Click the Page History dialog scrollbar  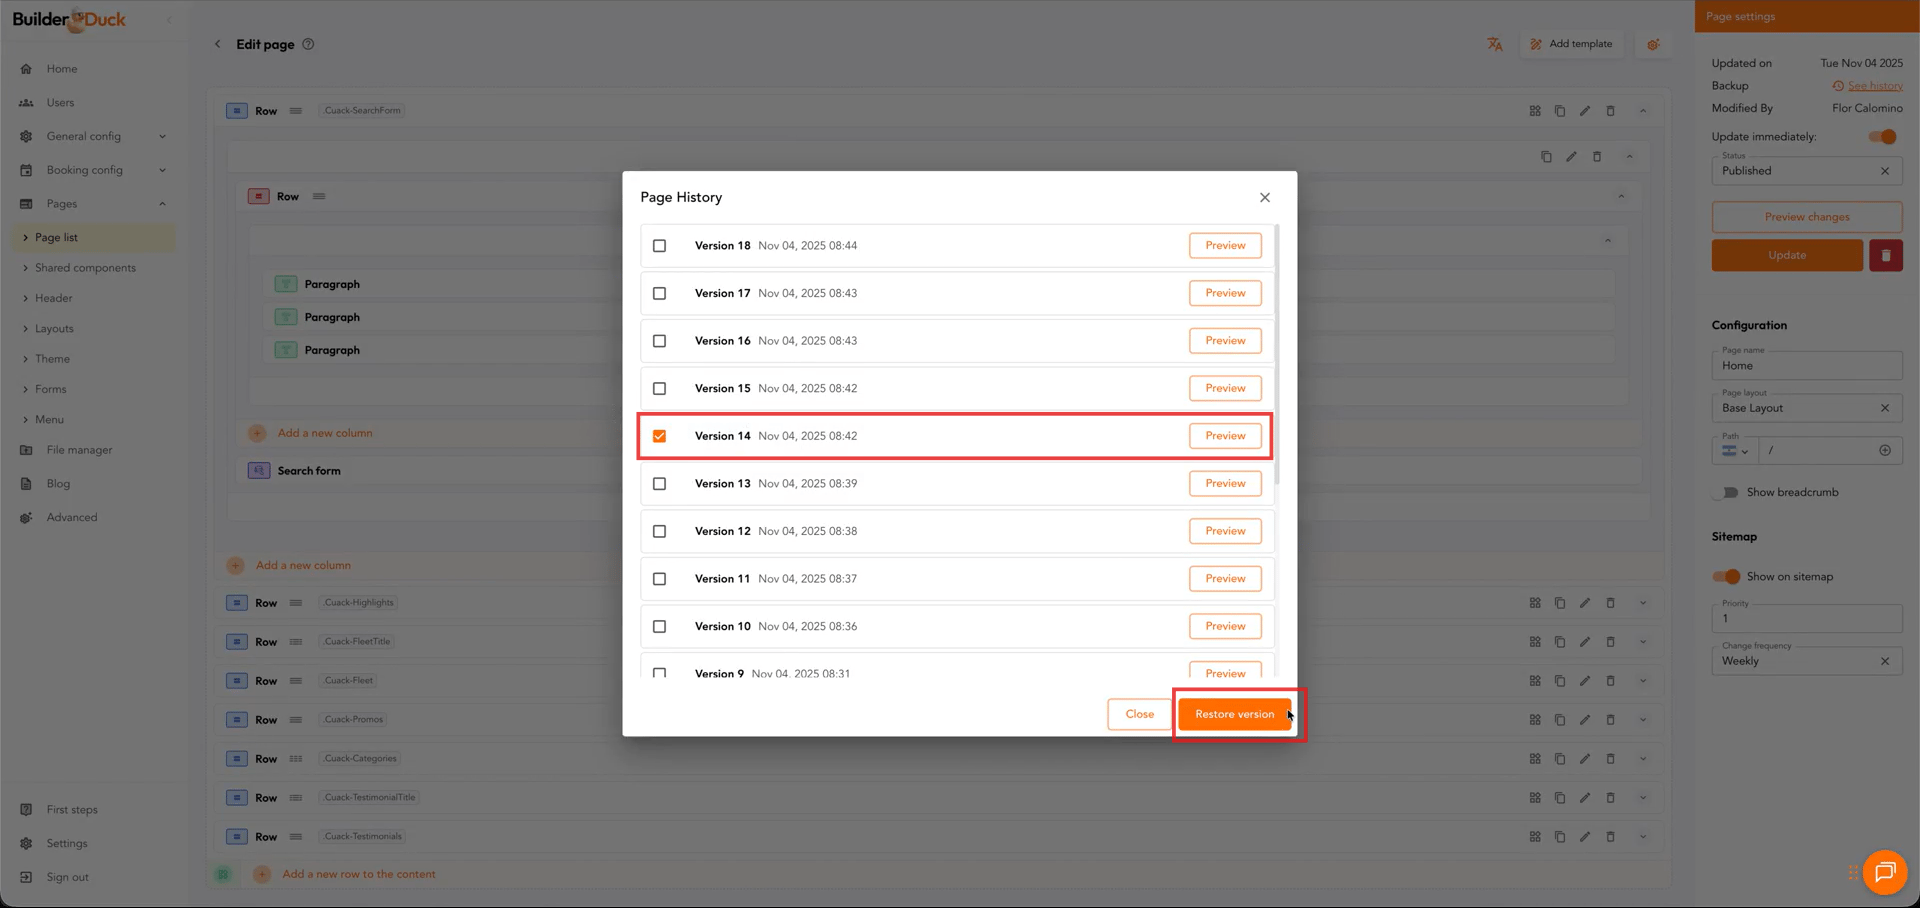pyautogui.click(x=1277, y=350)
